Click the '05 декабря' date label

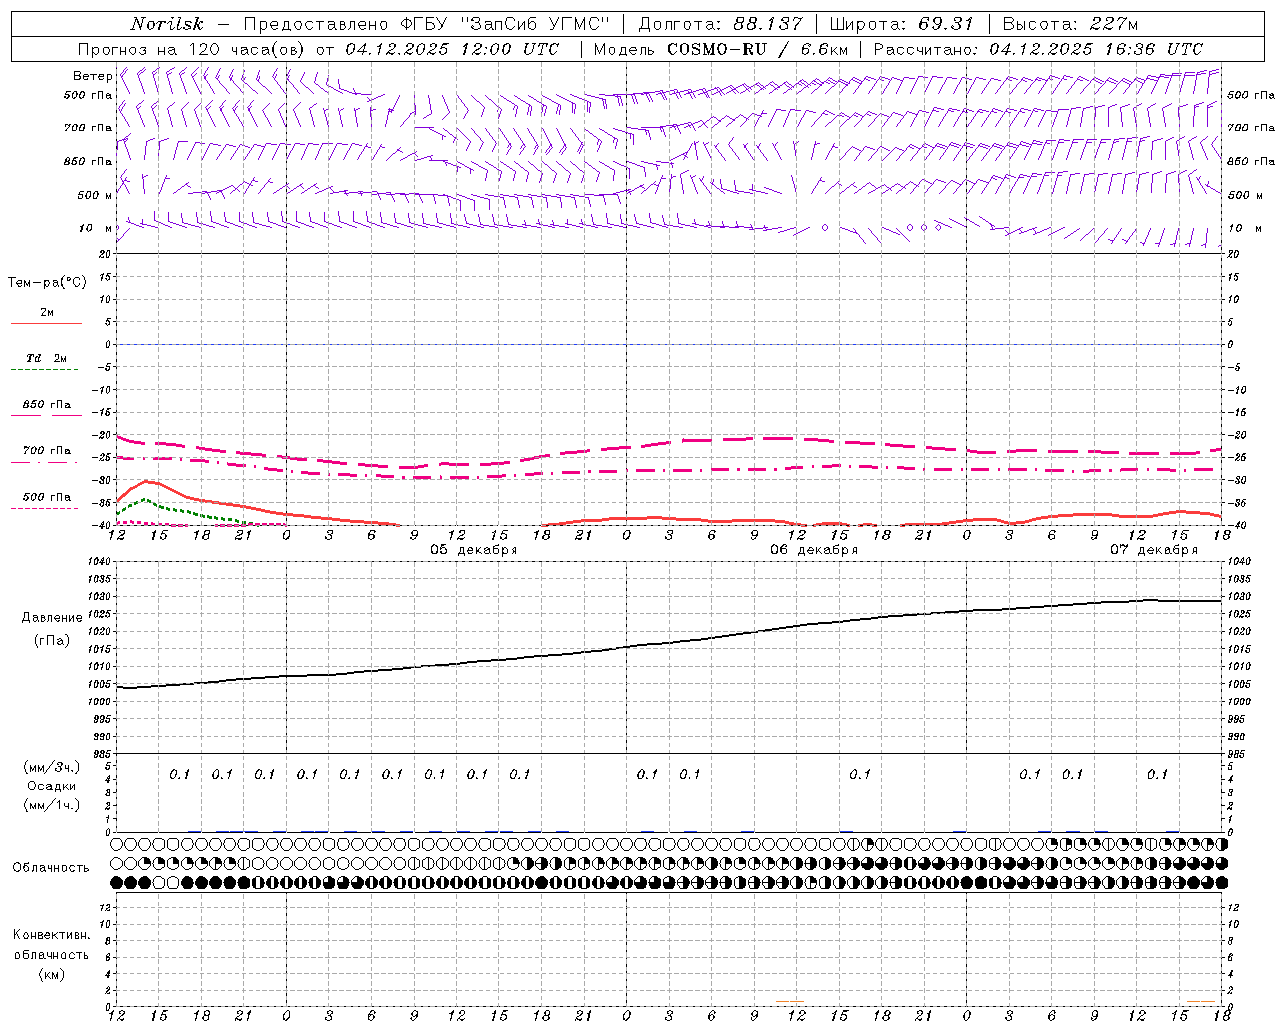(474, 550)
